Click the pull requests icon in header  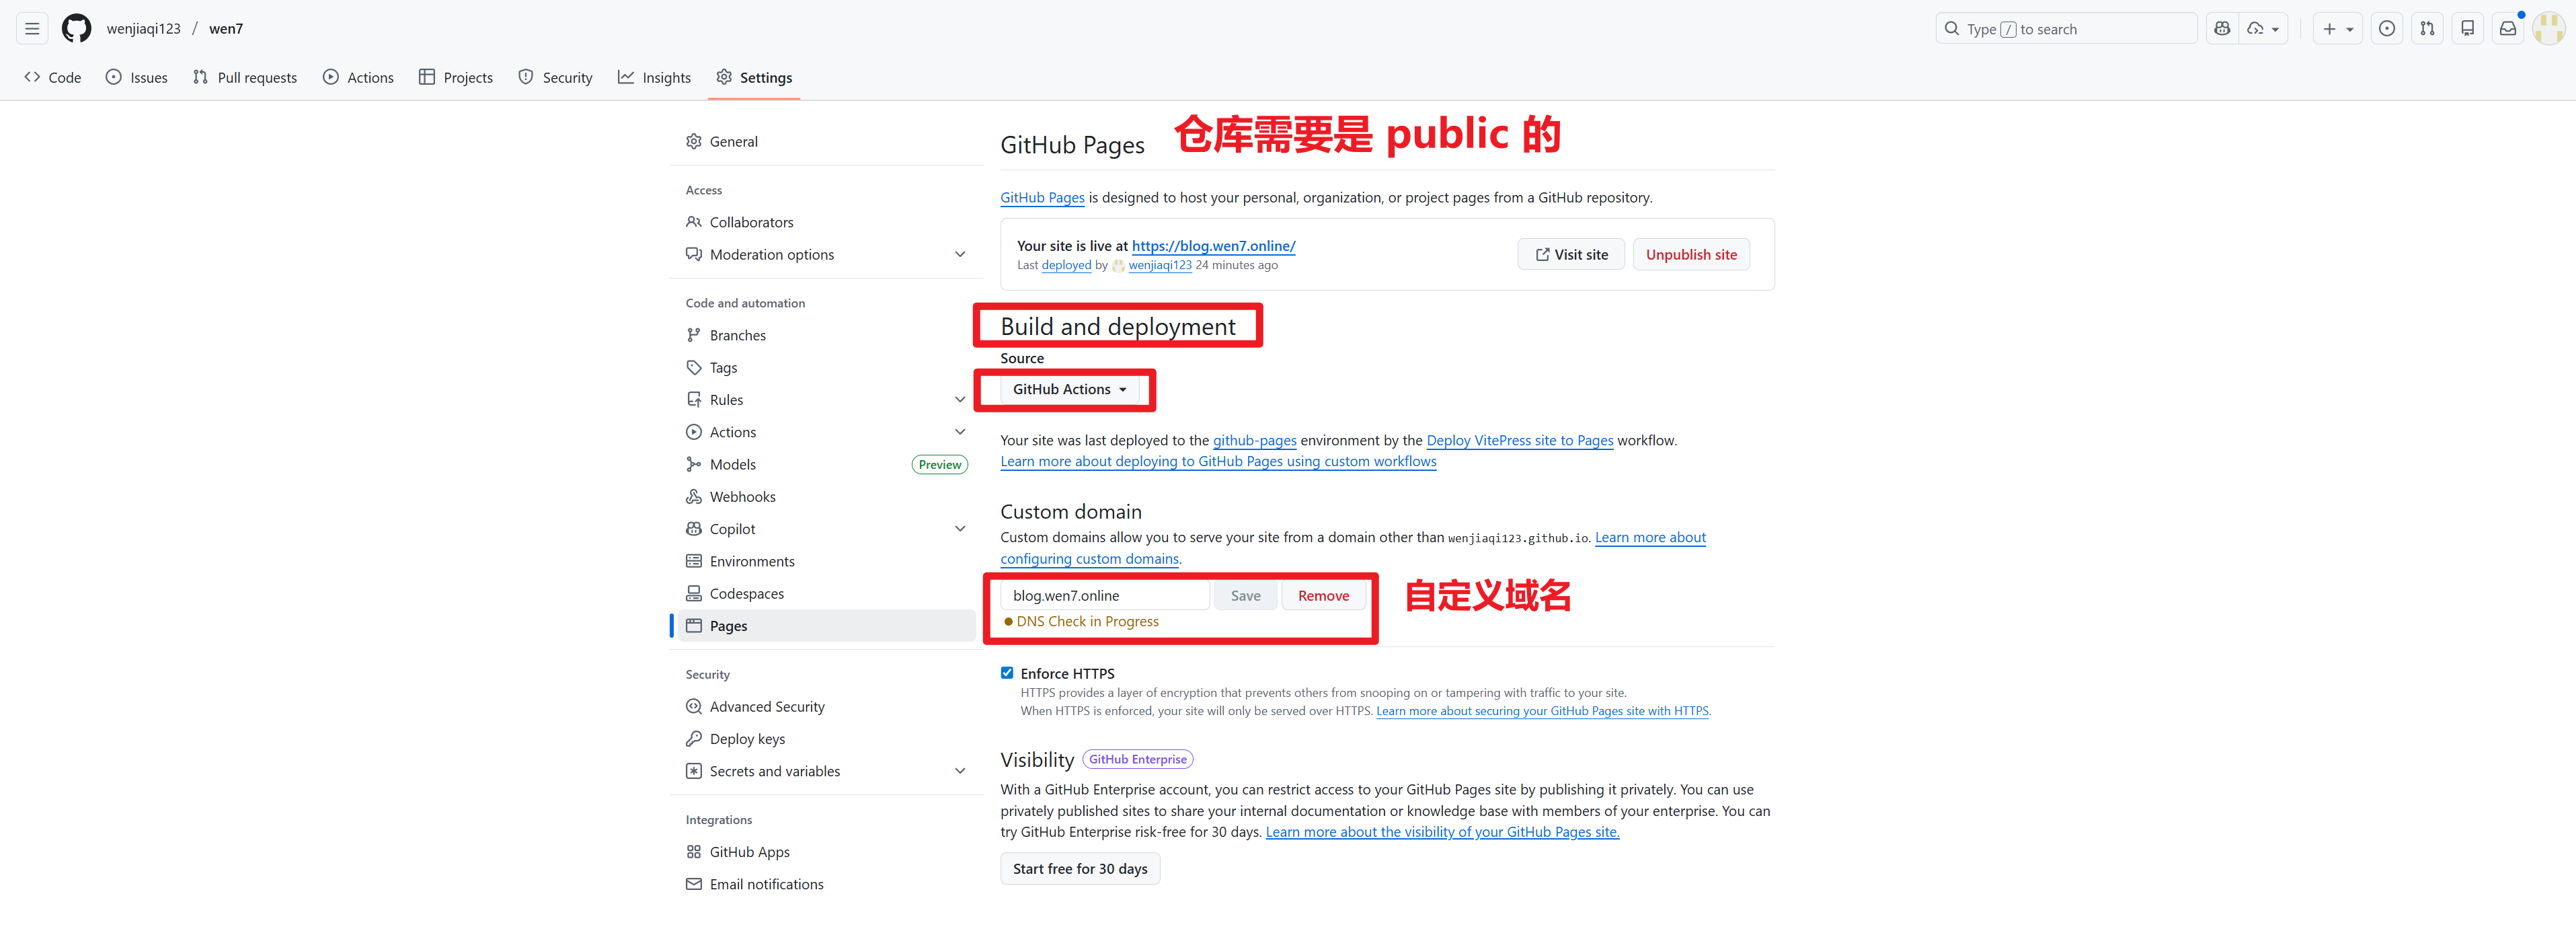click(x=2427, y=28)
